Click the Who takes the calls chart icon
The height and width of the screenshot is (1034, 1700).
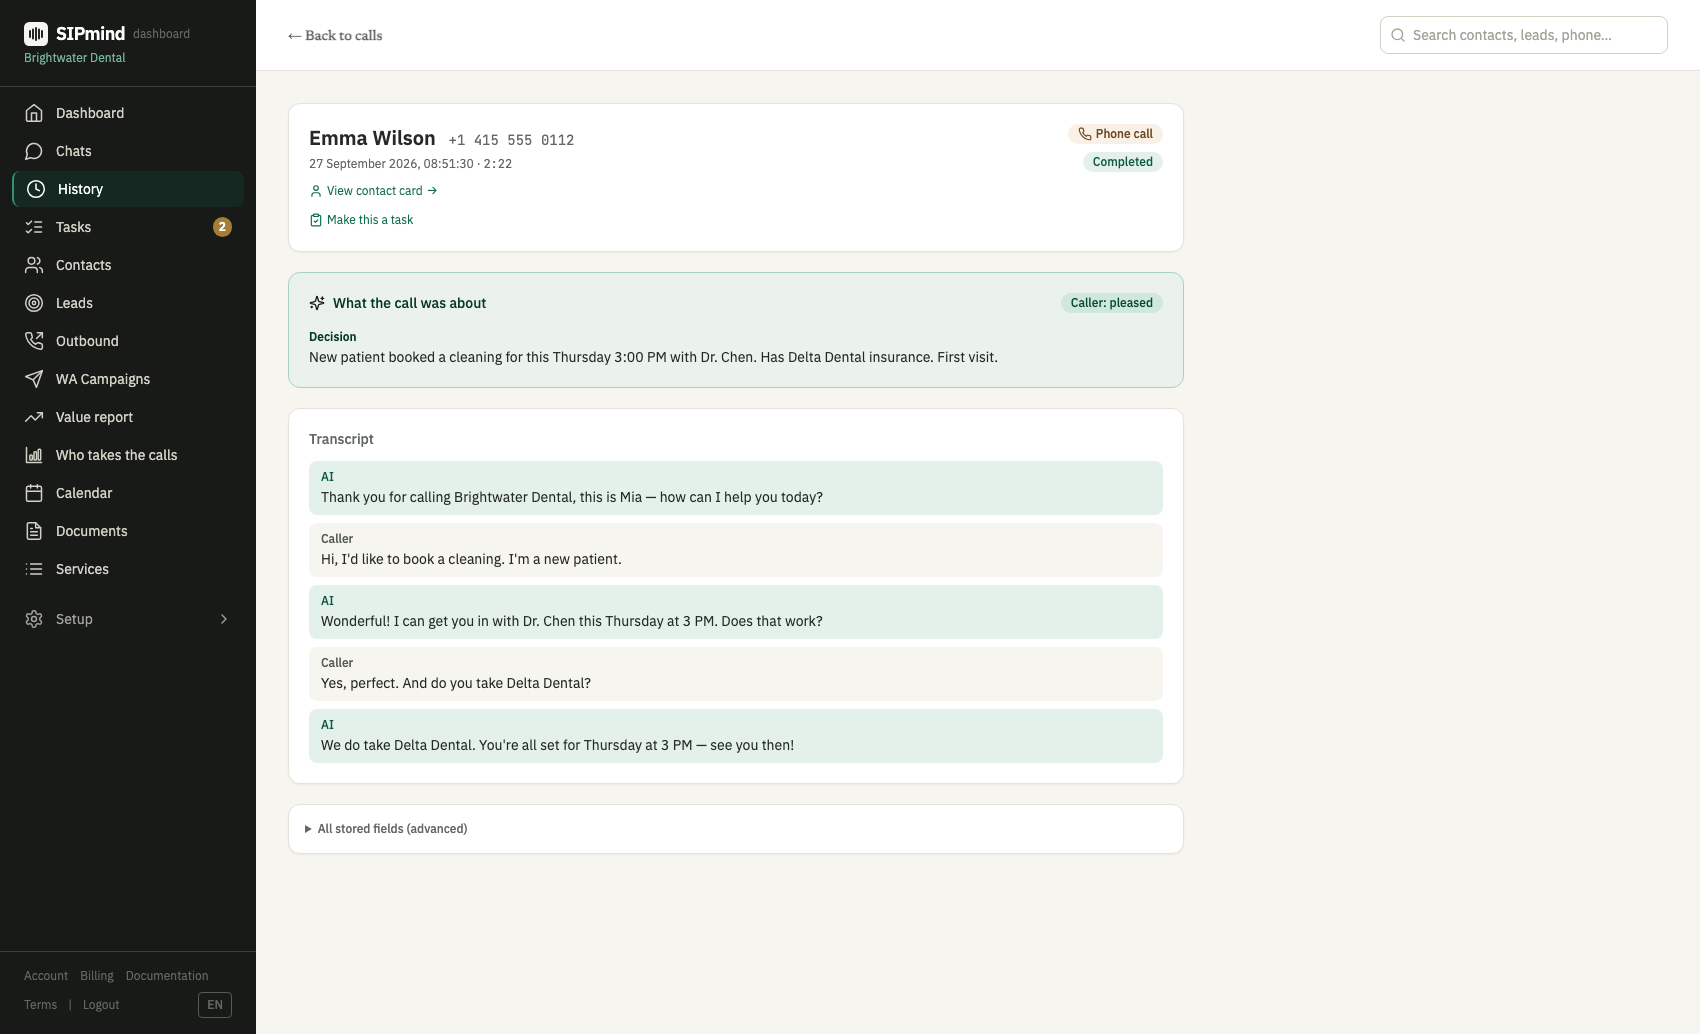click(x=34, y=455)
